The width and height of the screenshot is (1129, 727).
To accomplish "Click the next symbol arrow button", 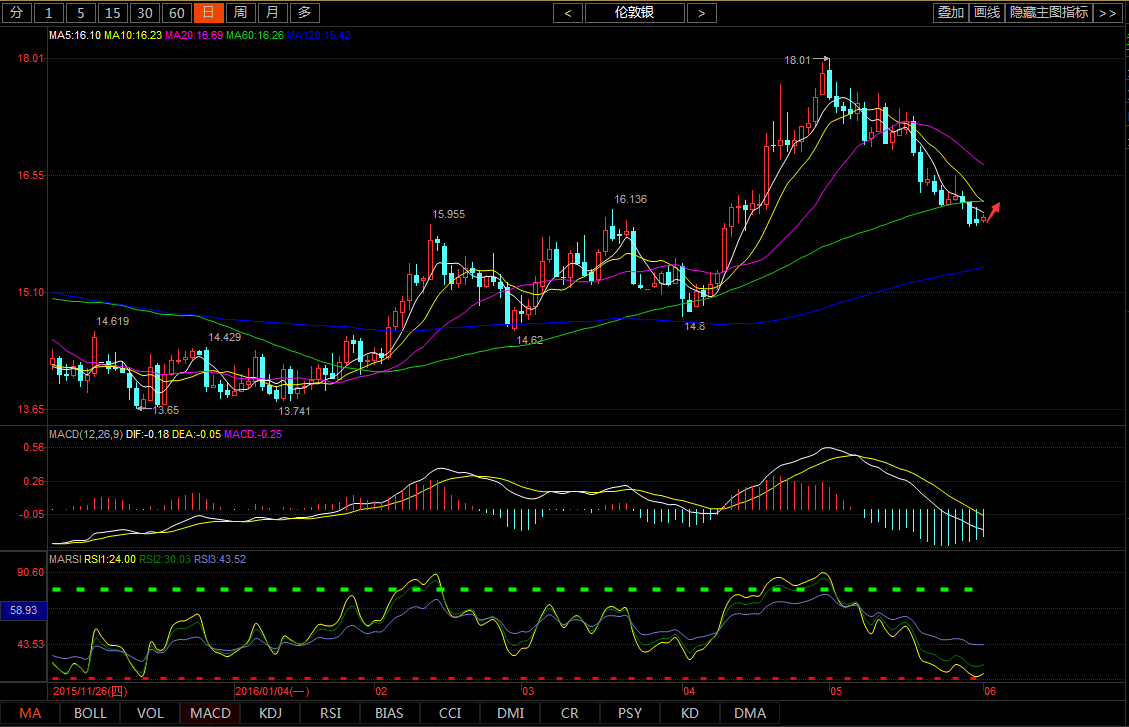I will [x=702, y=13].
